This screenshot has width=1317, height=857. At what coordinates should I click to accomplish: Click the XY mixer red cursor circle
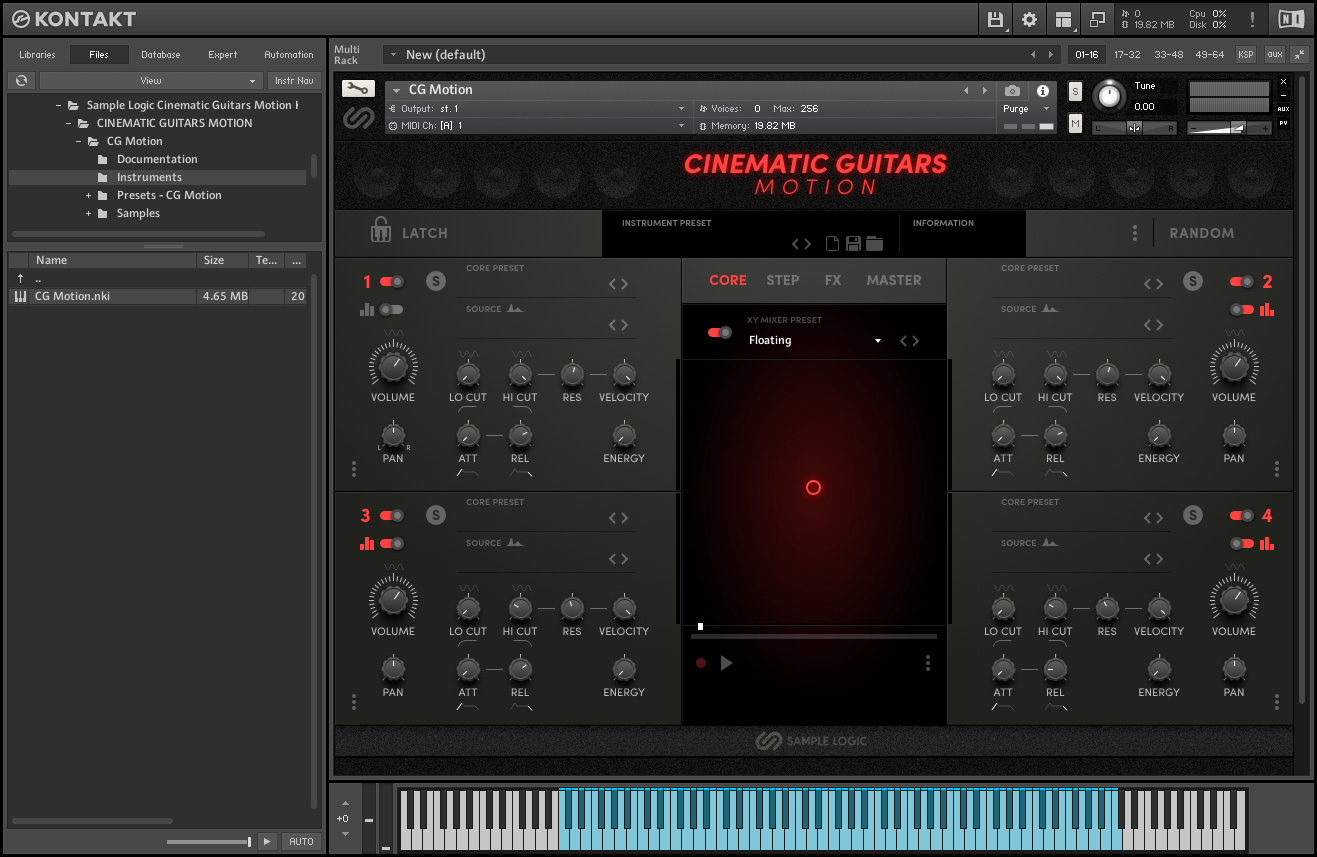click(x=813, y=488)
